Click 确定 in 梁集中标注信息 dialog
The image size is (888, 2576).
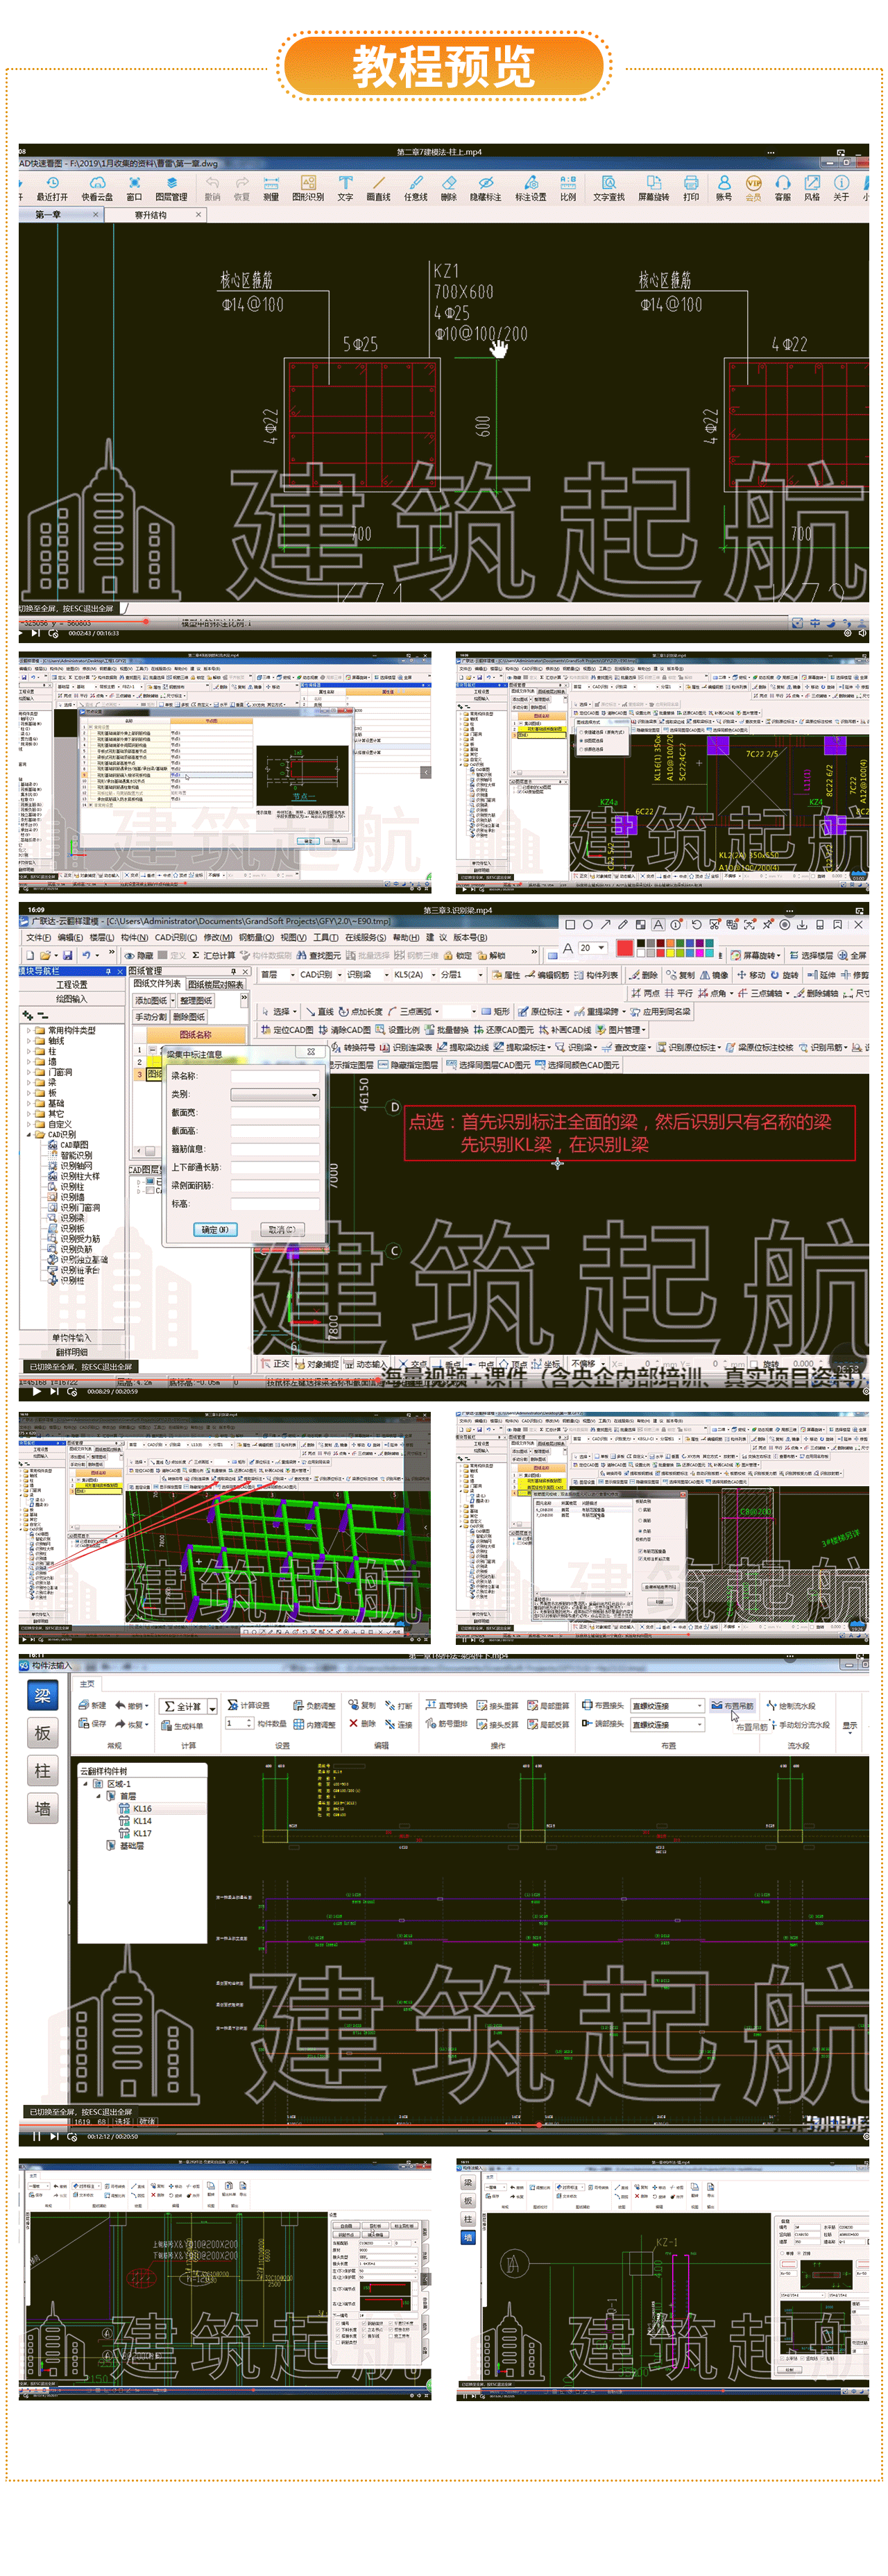pyautogui.click(x=215, y=1229)
